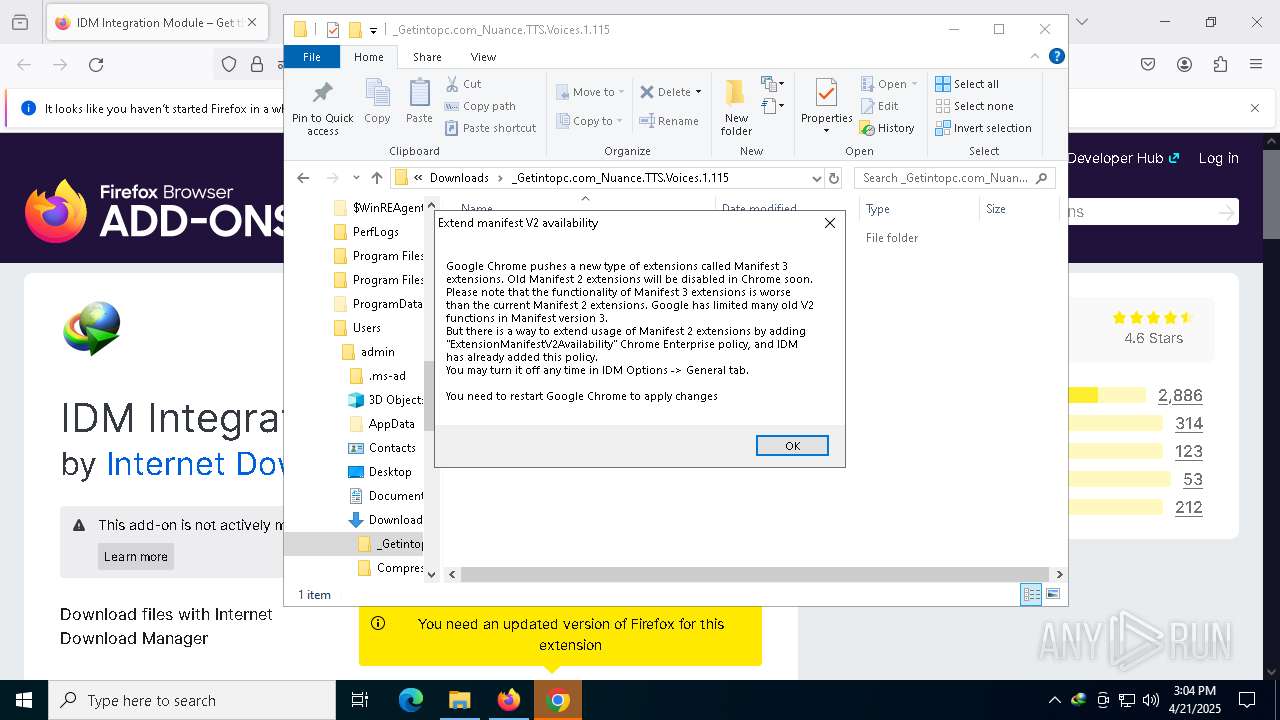The height and width of the screenshot is (720, 1280).
Task: Click Learn more on the Firefox add-on page
Action: pyautogui.click(x=136, y=557)
